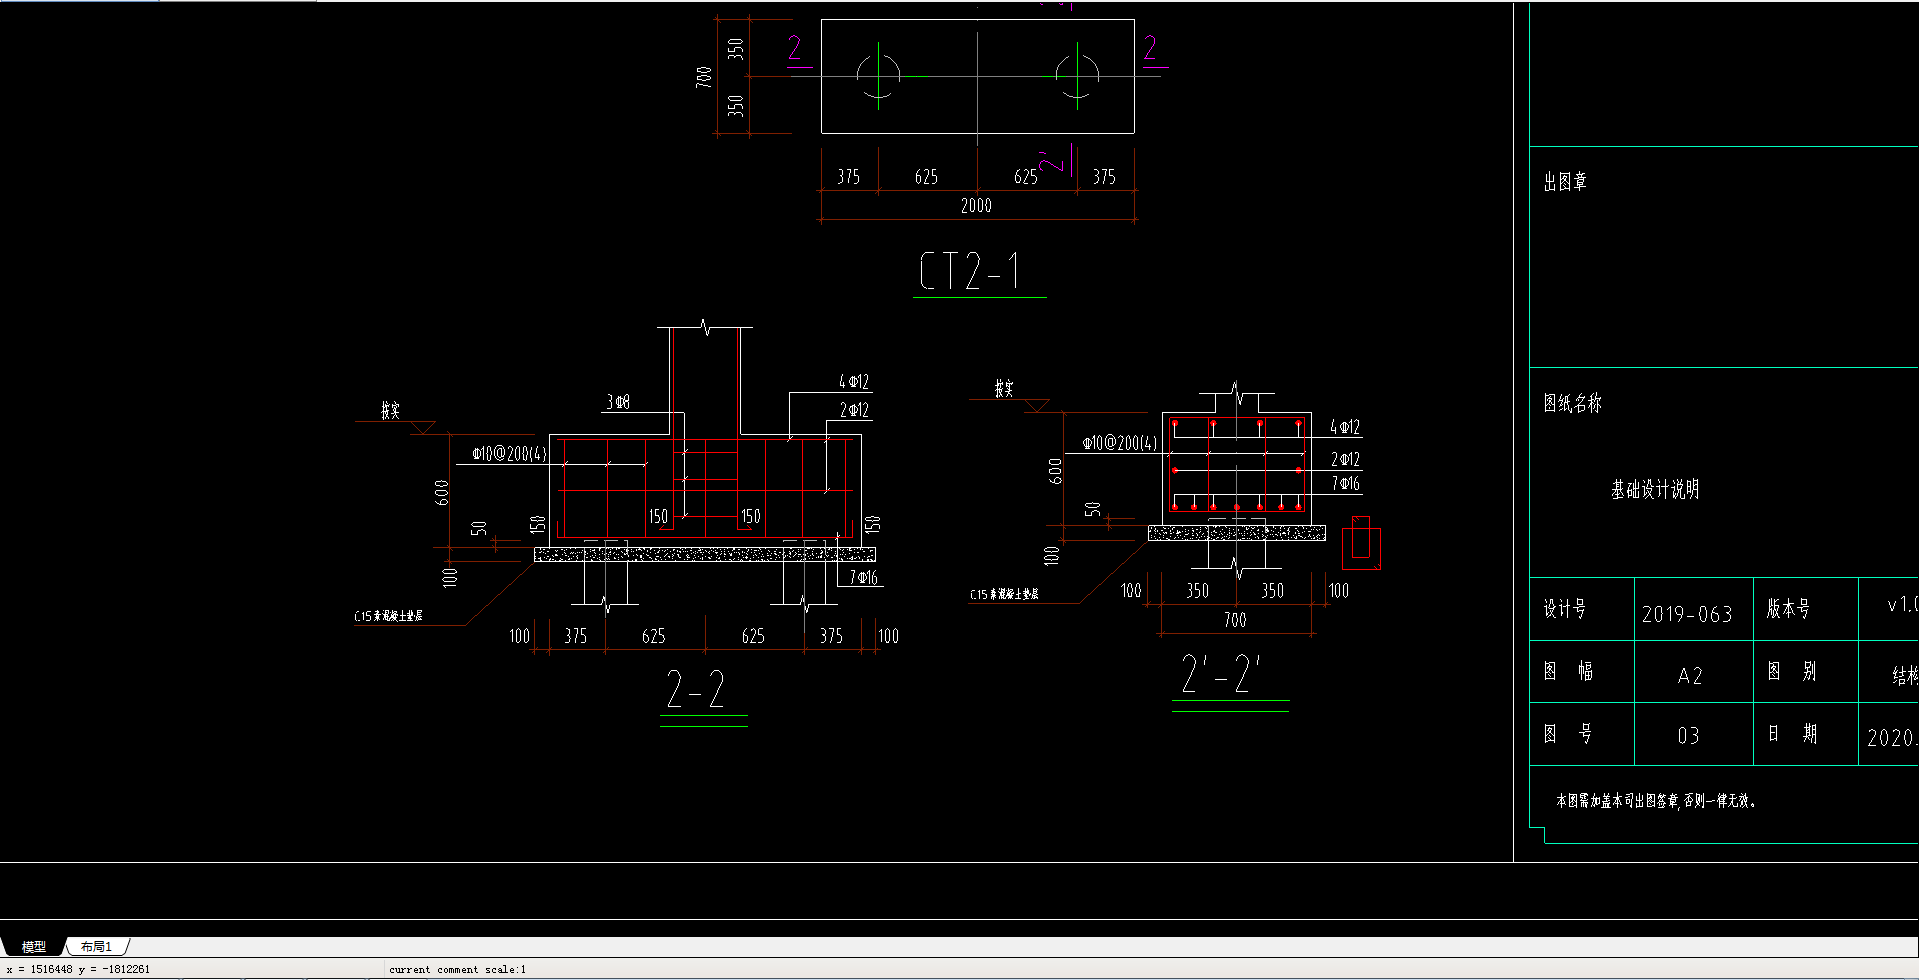Switch to the 模型 model tab
This screenshot has width=1919, height=980.
tap(34, 946)
